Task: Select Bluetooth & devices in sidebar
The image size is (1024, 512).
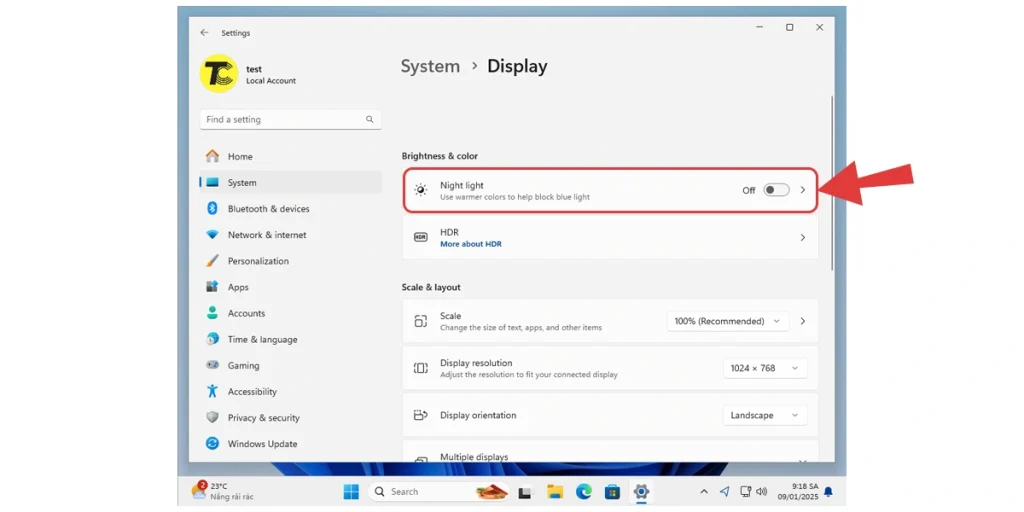Action: pos(268,209)
